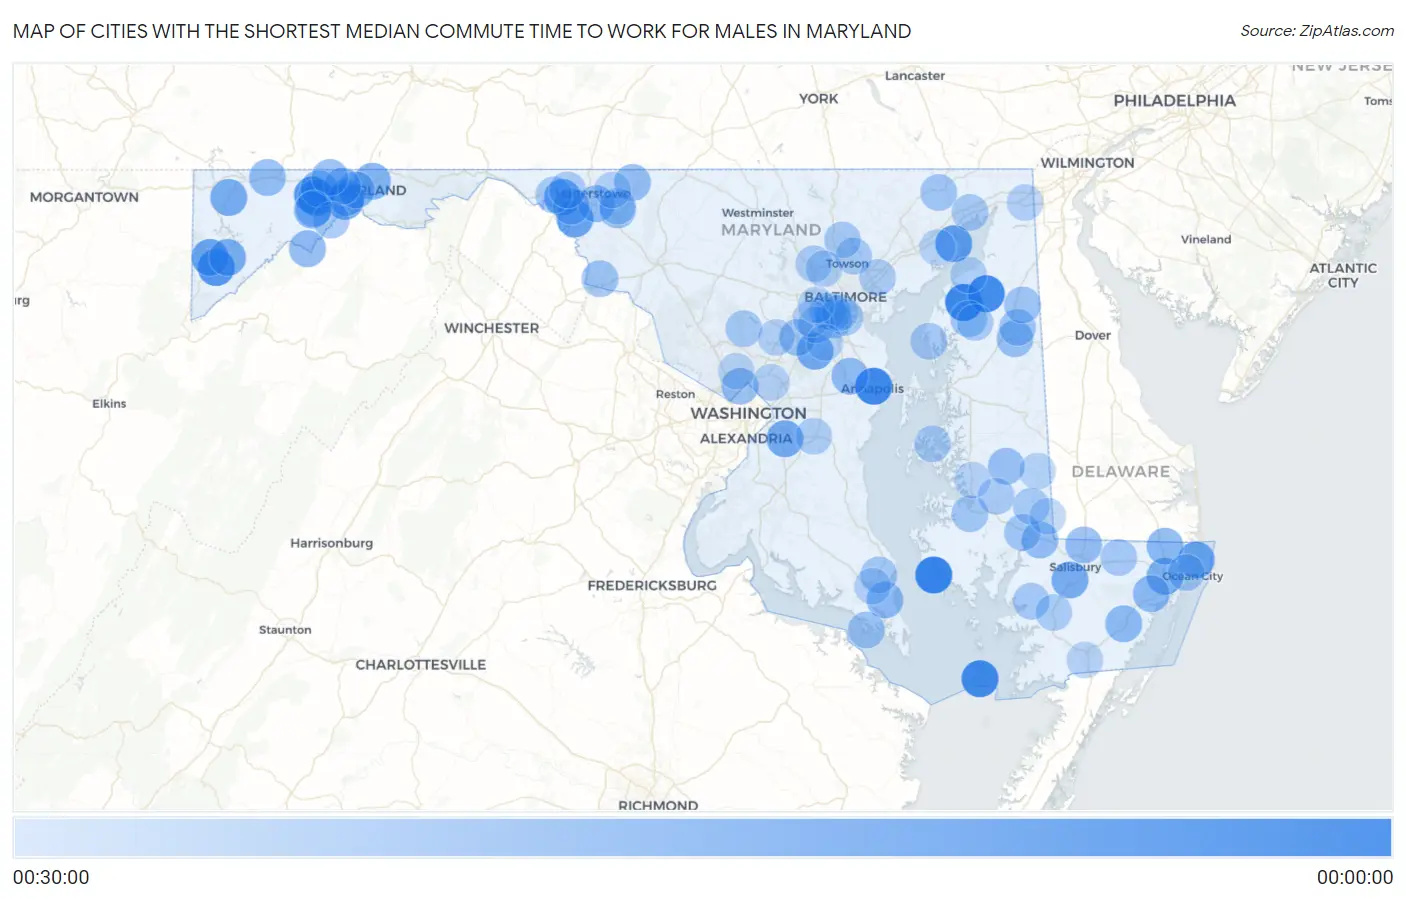Click the WINCHESTER map label
The image size is (1406, 899).
(491, 328)
